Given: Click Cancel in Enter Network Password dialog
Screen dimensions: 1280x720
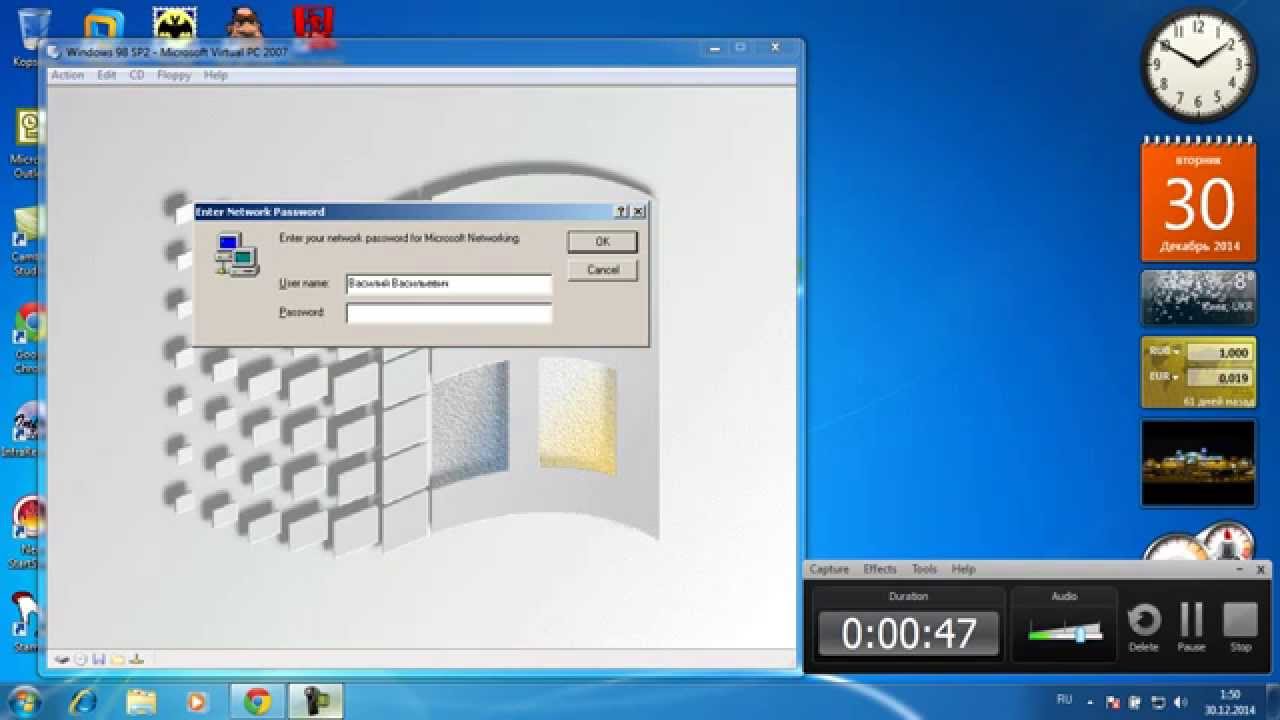Looking at the screenshot, I should pyautogui.click(x=602, y=270).
